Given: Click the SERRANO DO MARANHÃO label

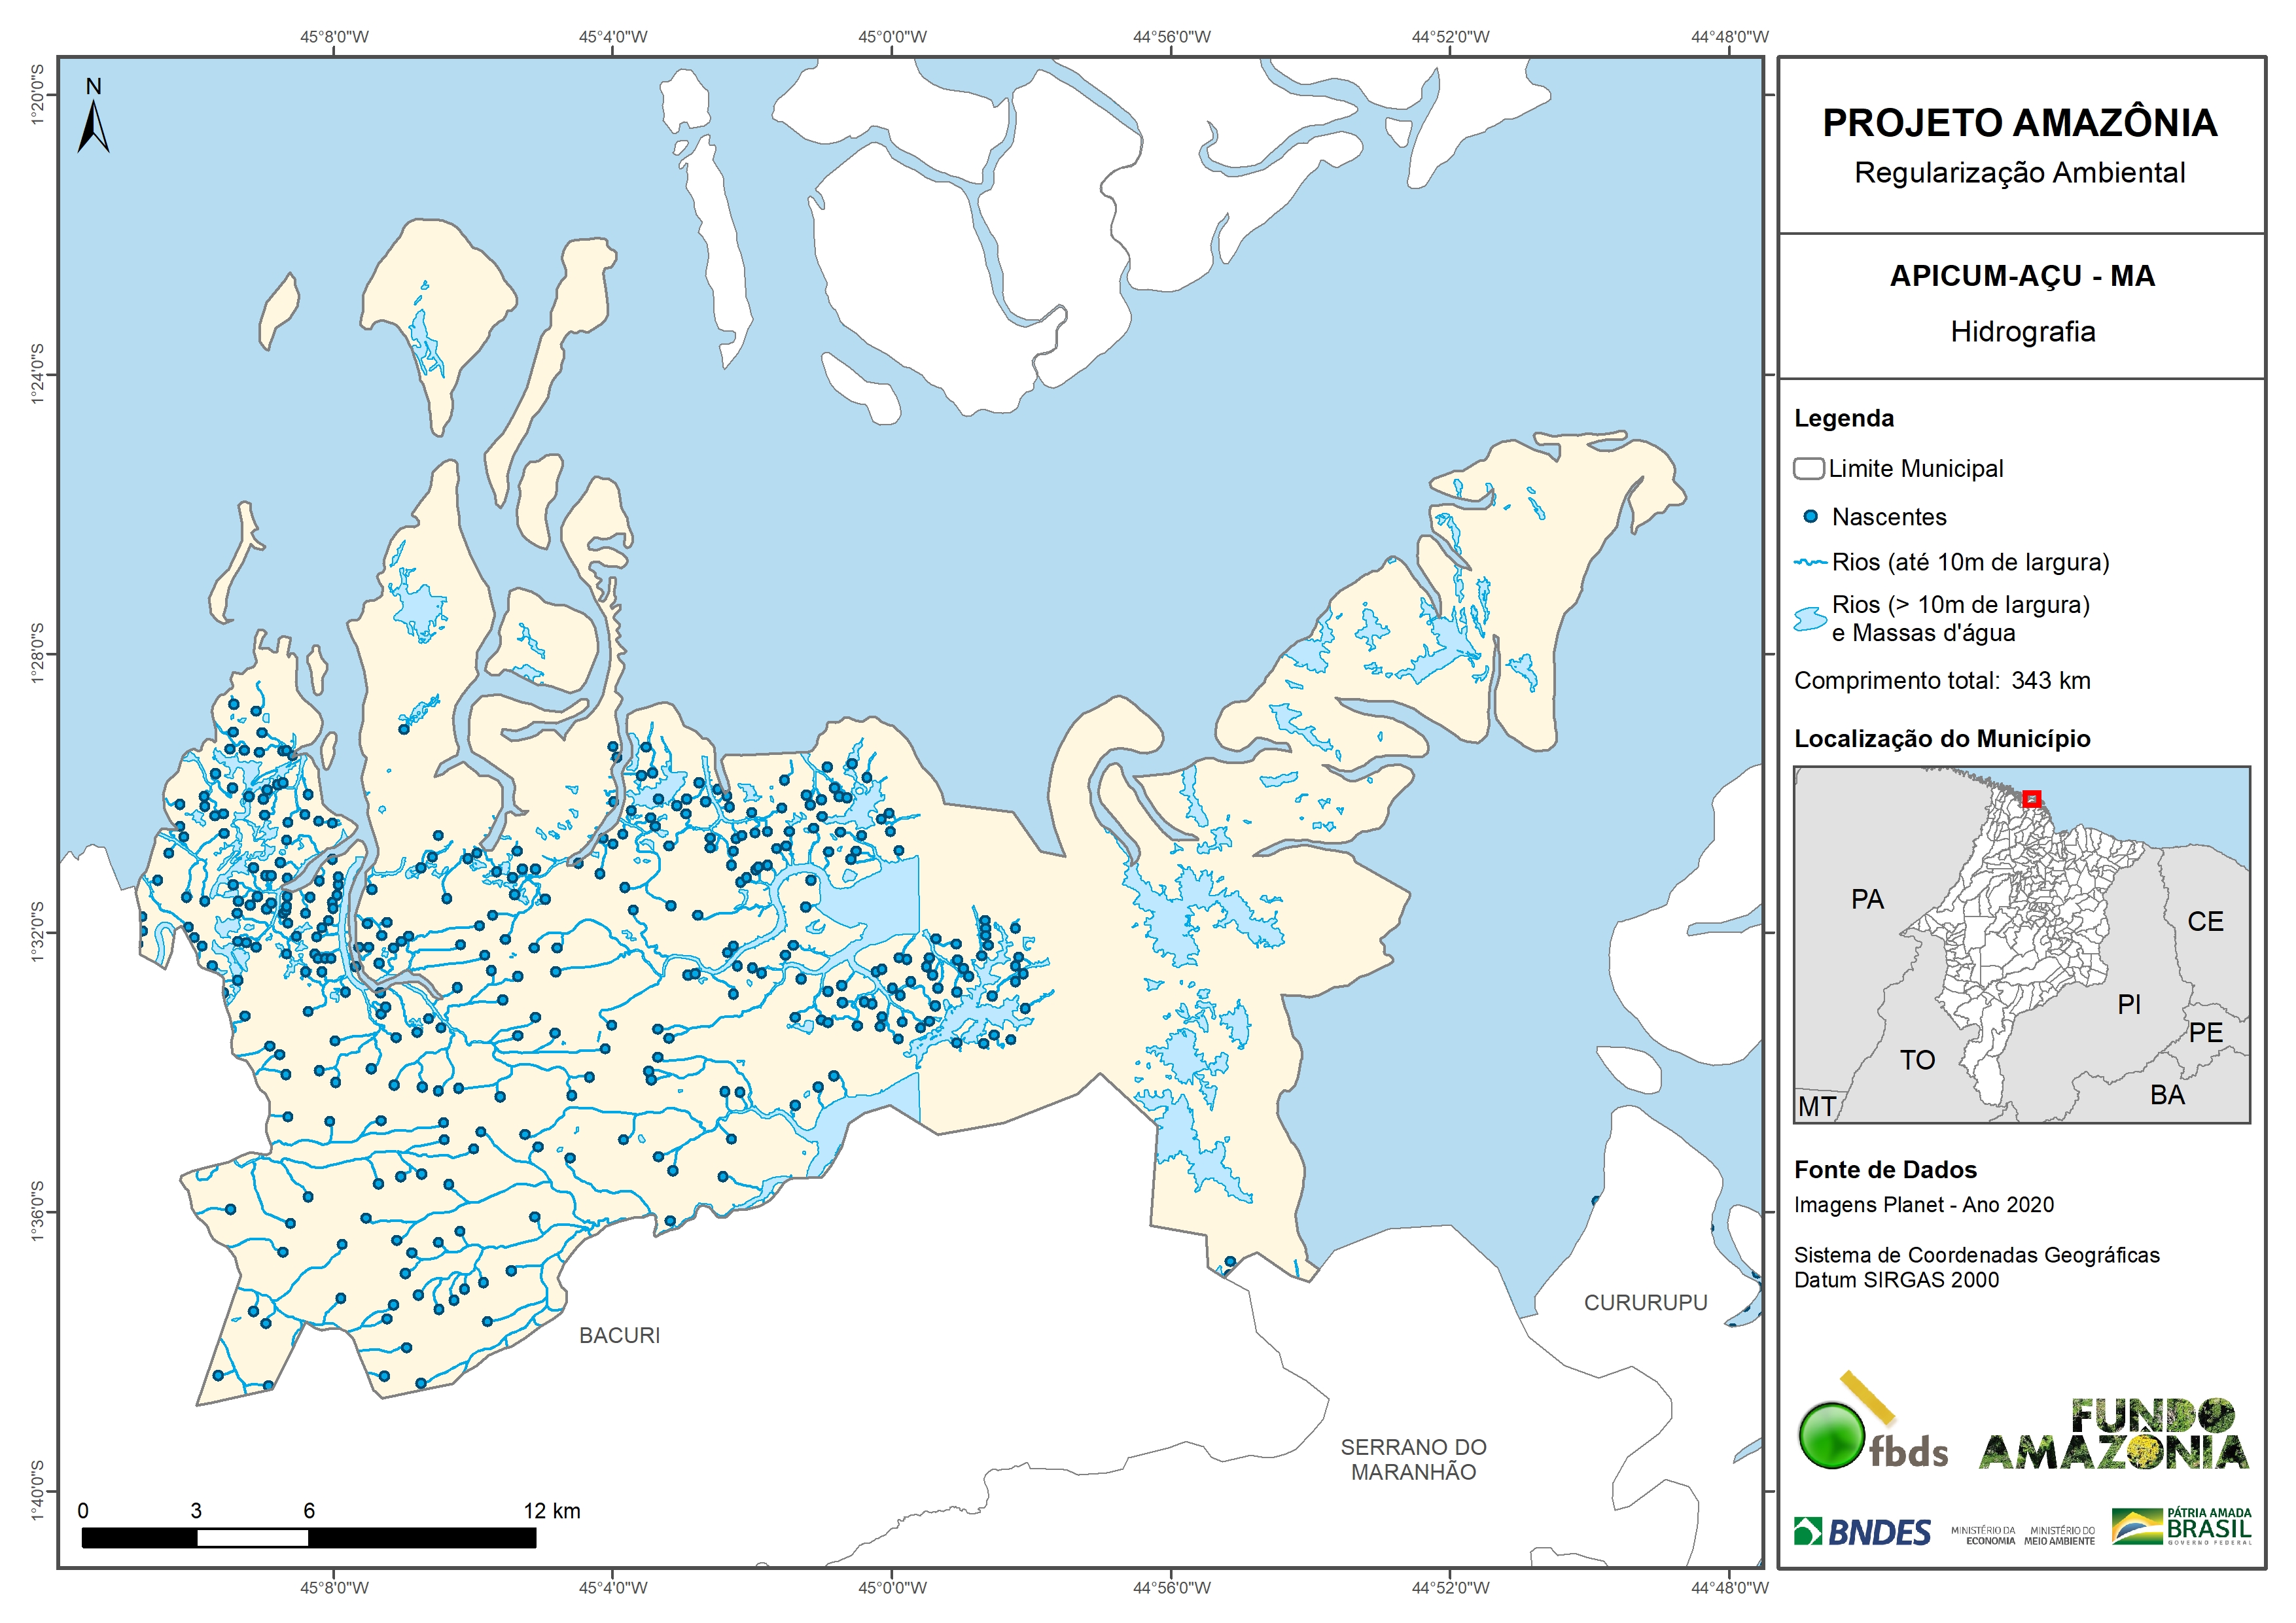Looking at the screenshot, I should (1413, 1460).
